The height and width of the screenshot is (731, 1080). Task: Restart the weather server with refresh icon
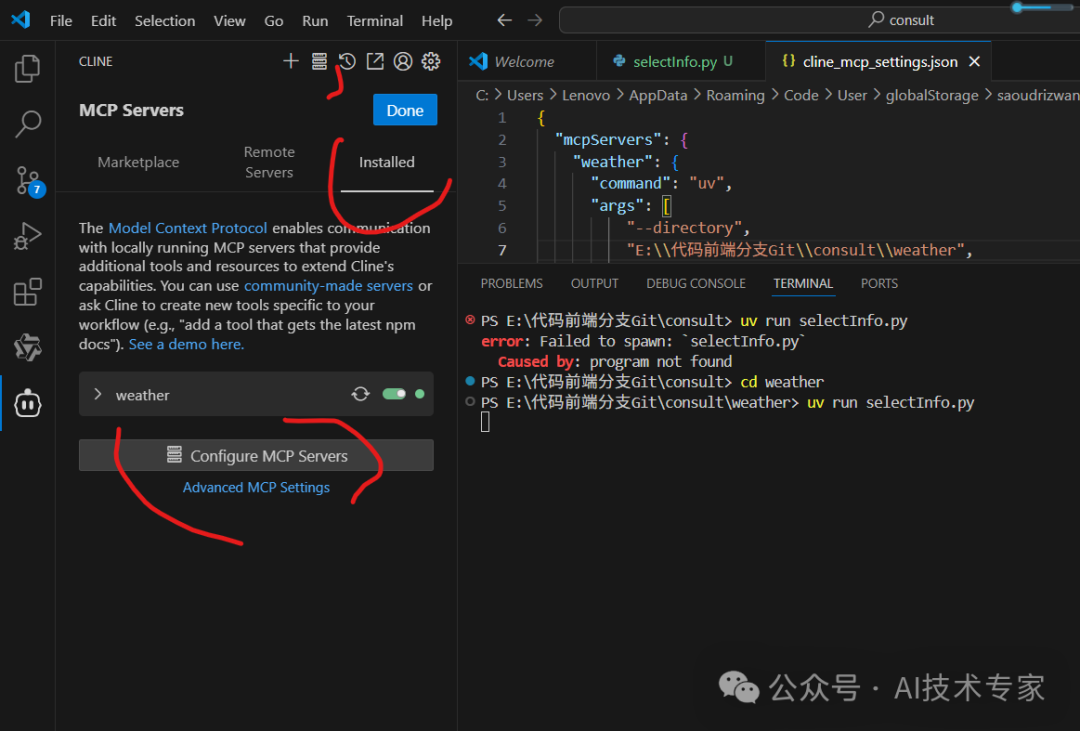pyautogui.click(x=360, y=394)
